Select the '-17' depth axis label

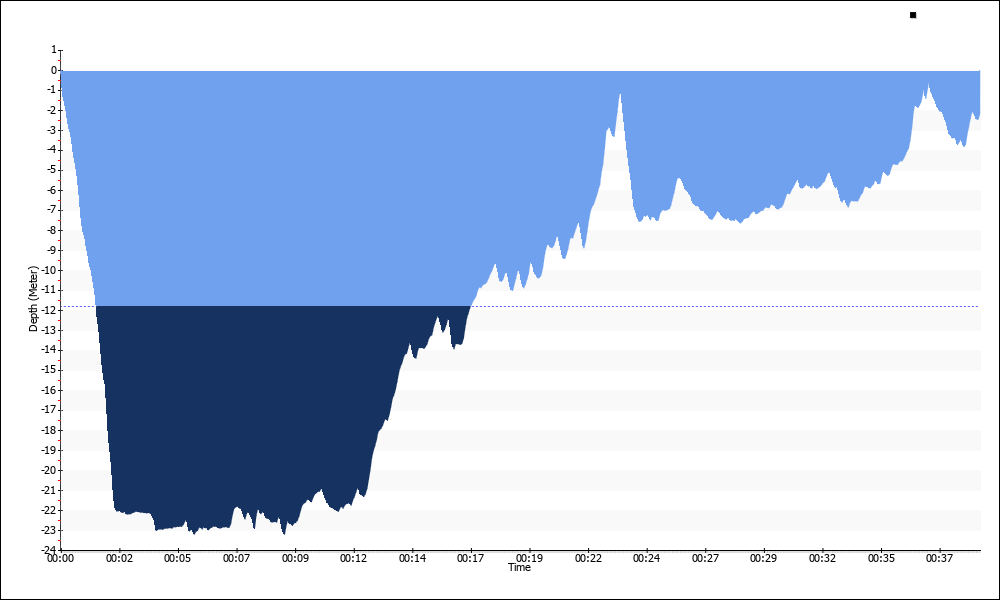(49, 410)
